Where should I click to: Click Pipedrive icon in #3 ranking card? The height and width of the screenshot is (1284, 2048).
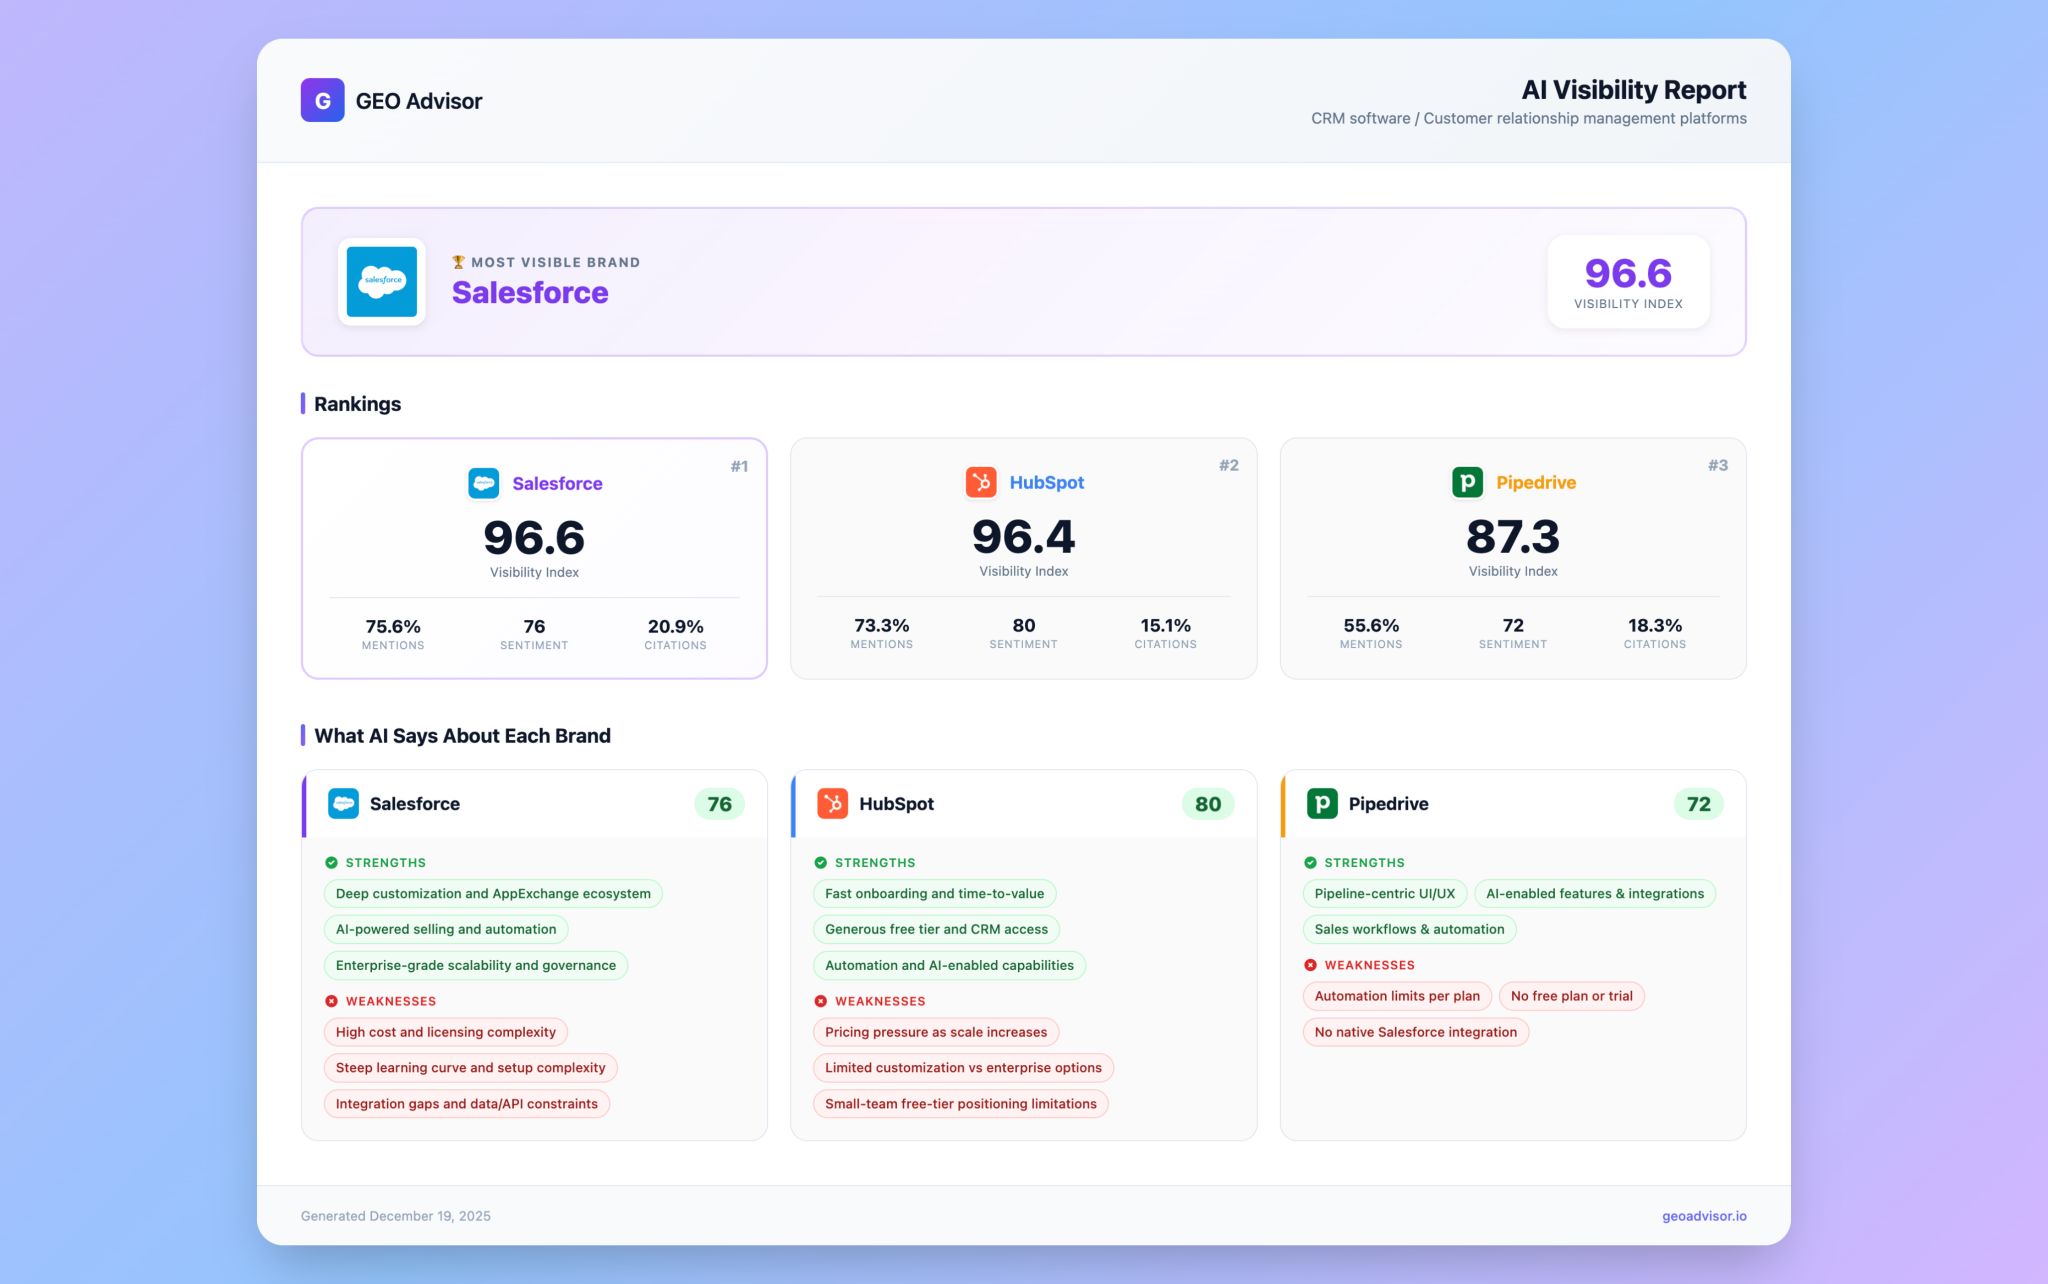(x=1467, y=482)
